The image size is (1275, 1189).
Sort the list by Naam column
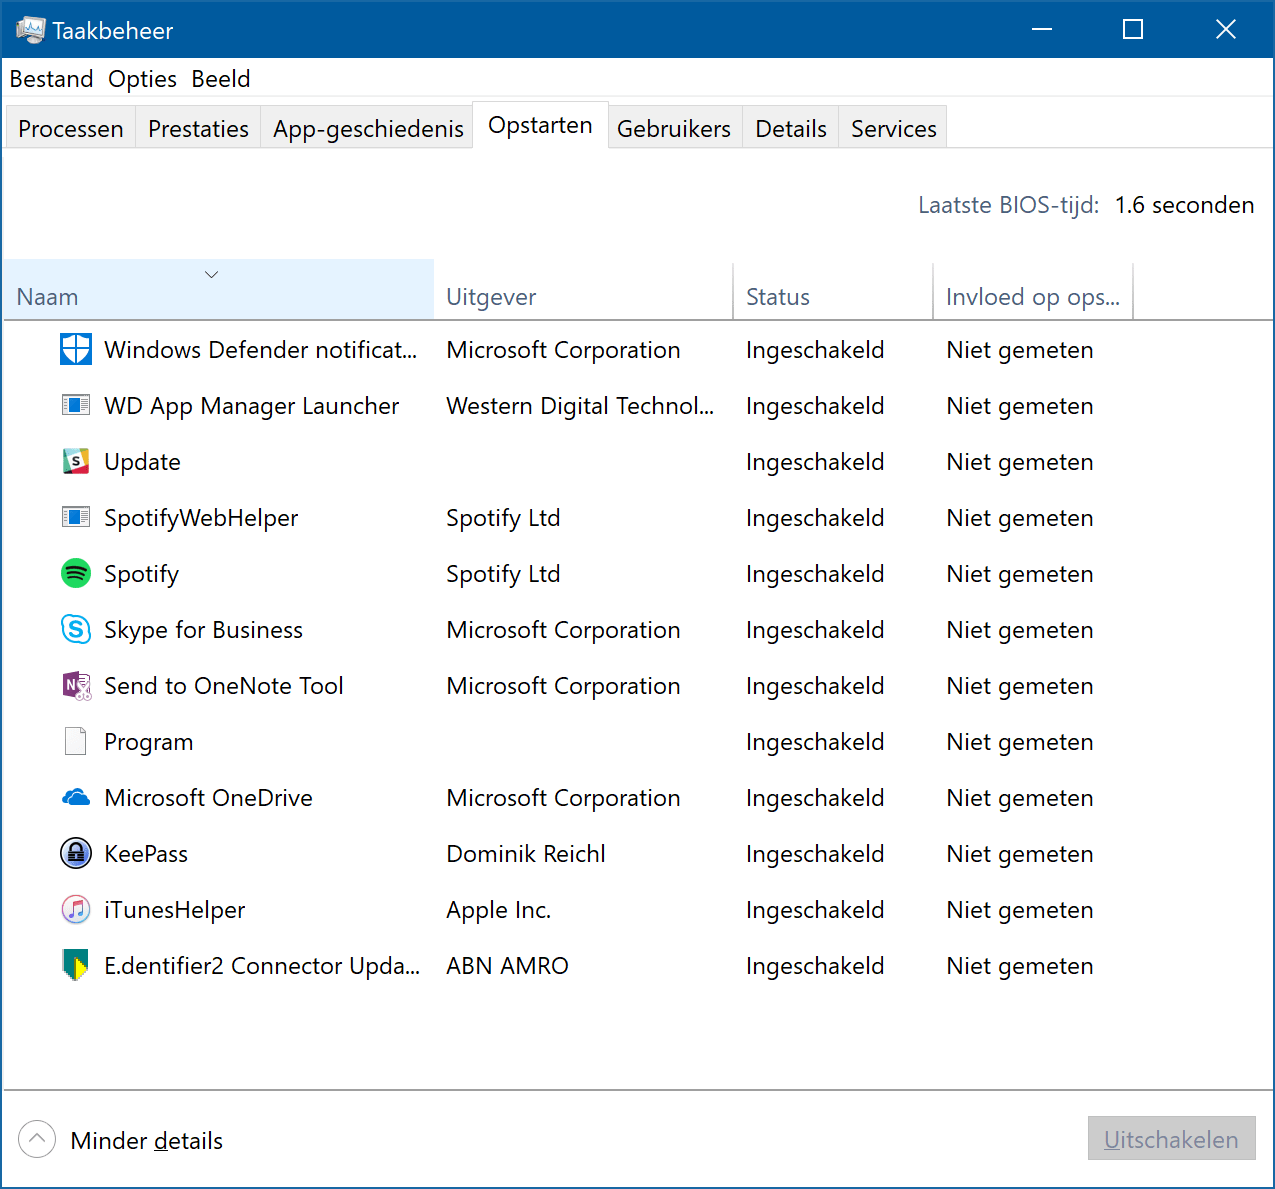[218, 290]
